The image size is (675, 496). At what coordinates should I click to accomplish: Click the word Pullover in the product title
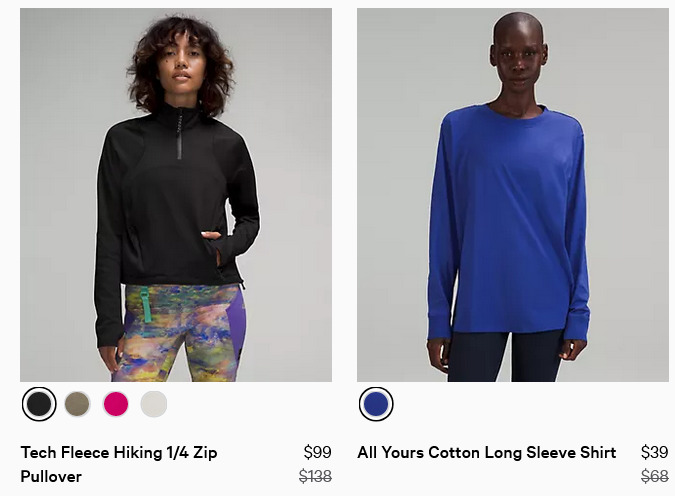pos(51,477)
